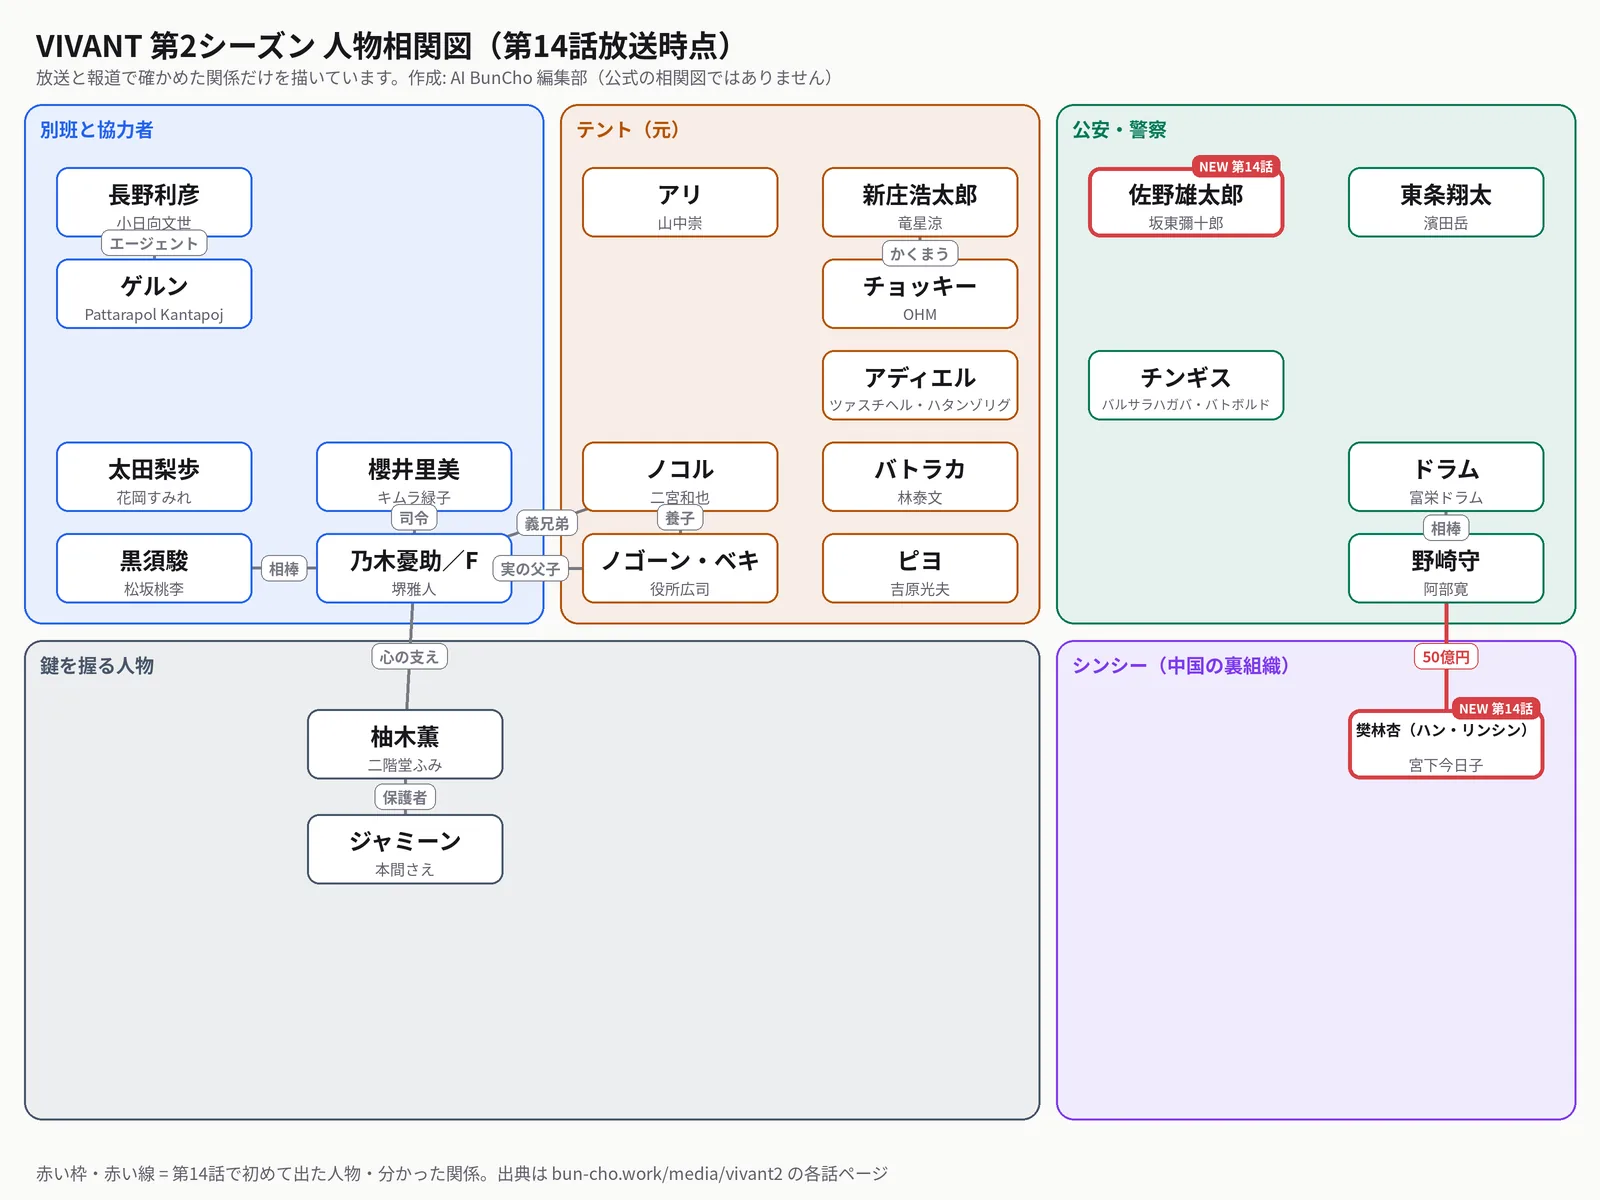Open the バトラカ character card

[x=920, y=477]
